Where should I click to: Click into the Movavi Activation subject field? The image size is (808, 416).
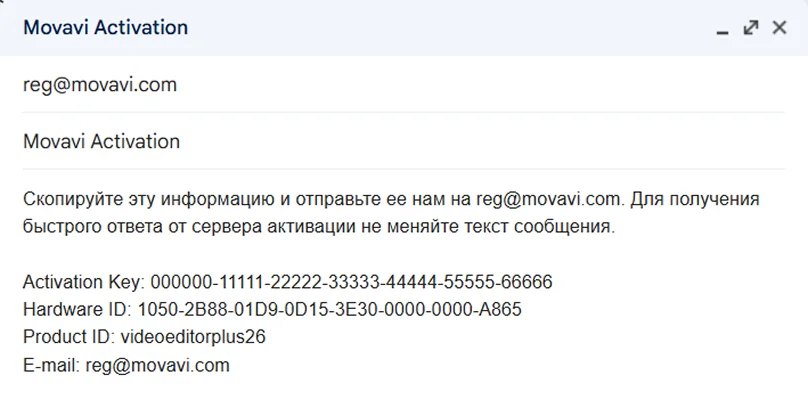tap(101, 141)
